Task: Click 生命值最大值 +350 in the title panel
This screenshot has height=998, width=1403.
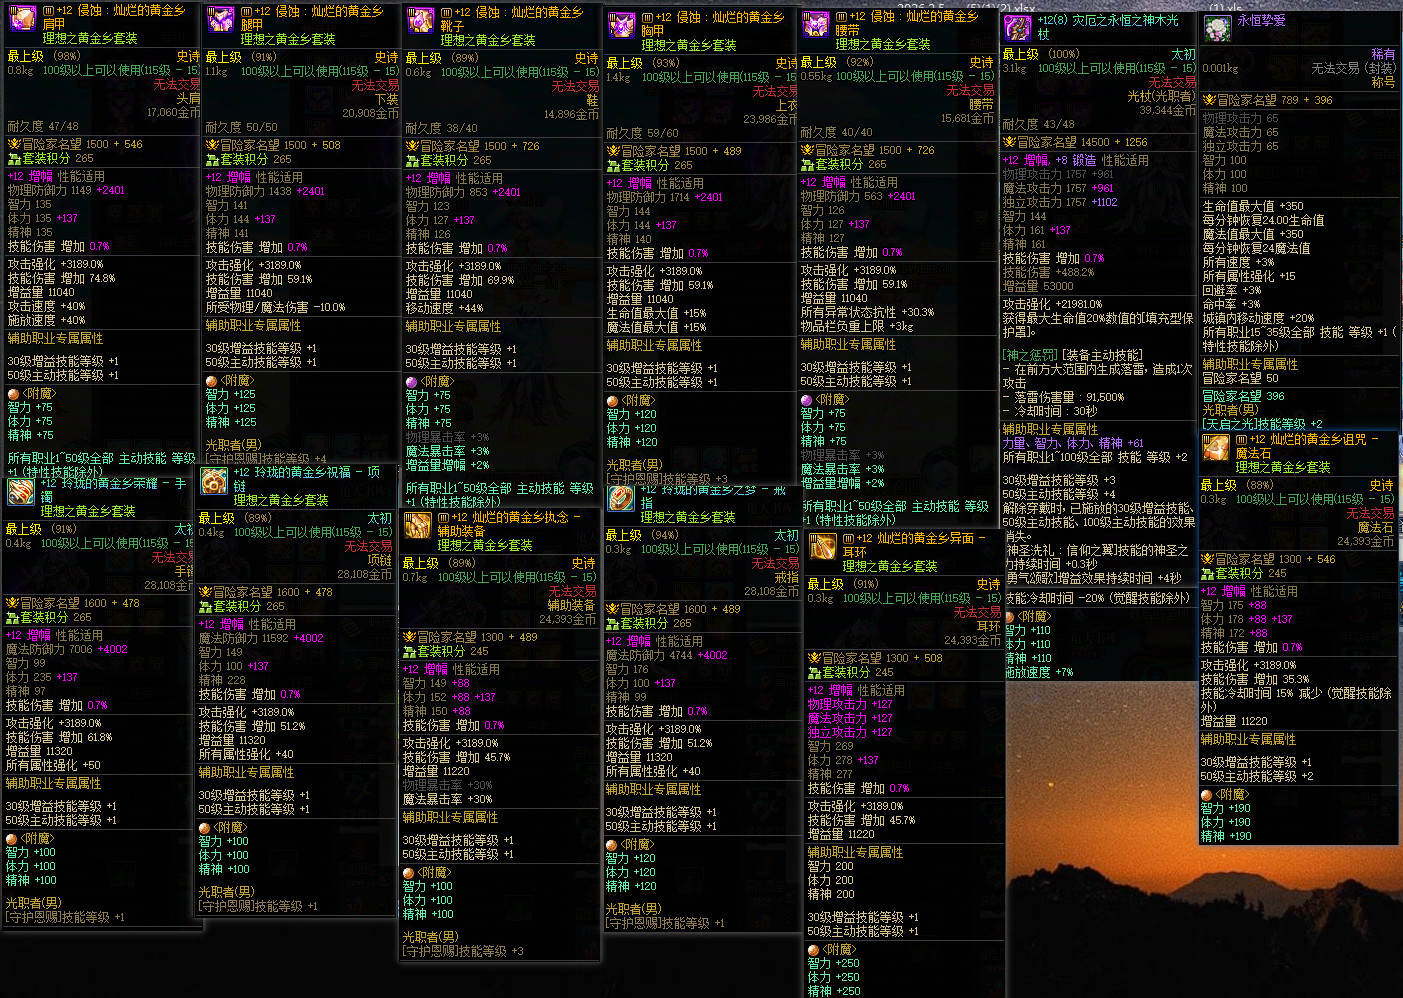Action: 1253,206
